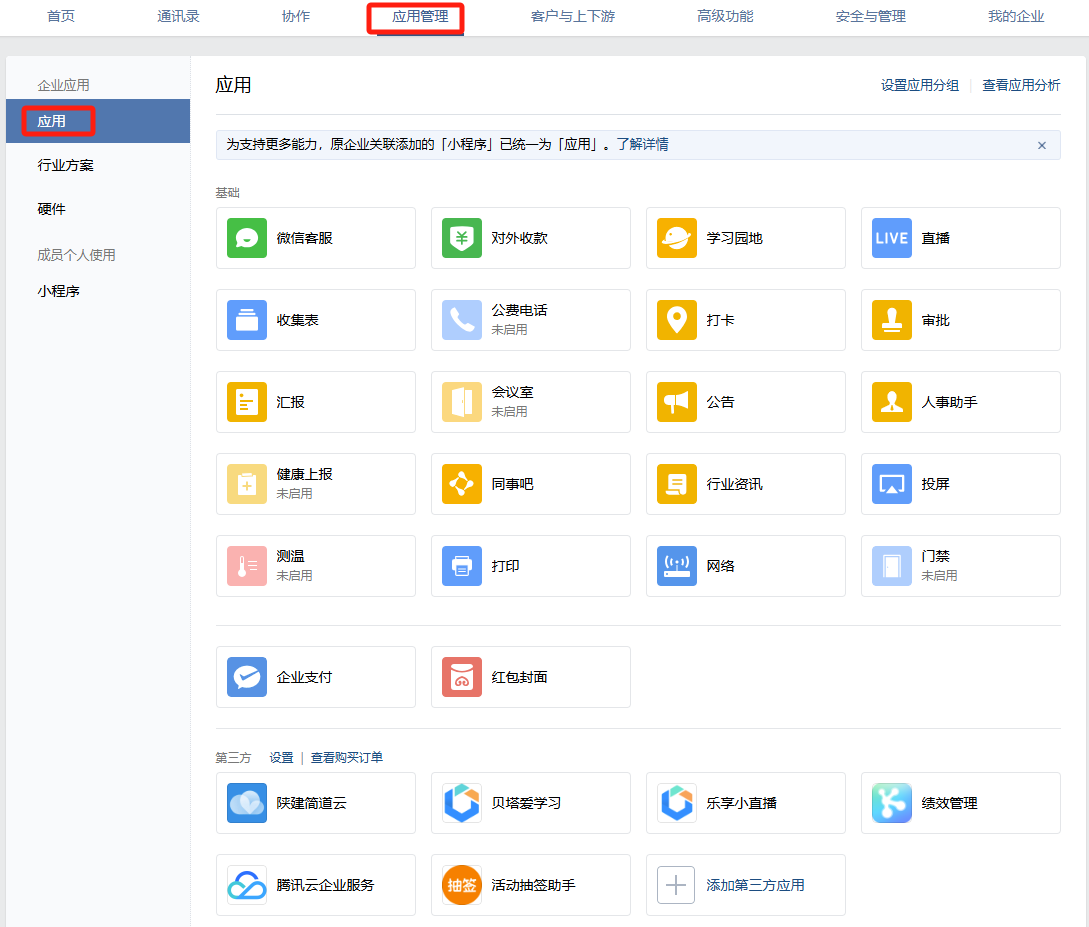The height and width of the screenshot is (927, 1089).
Task: Click the 设置应用分组 link
Action: (x=920, y=86)
